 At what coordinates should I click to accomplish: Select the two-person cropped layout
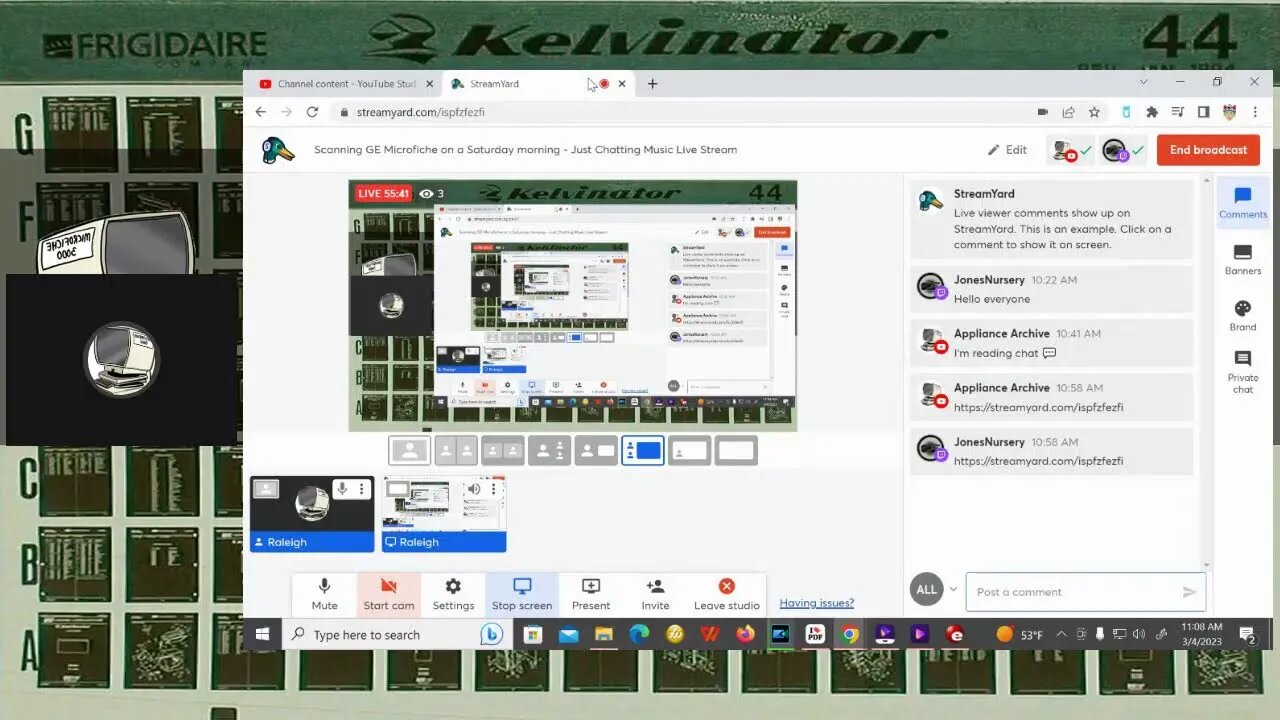pos(456,451)
